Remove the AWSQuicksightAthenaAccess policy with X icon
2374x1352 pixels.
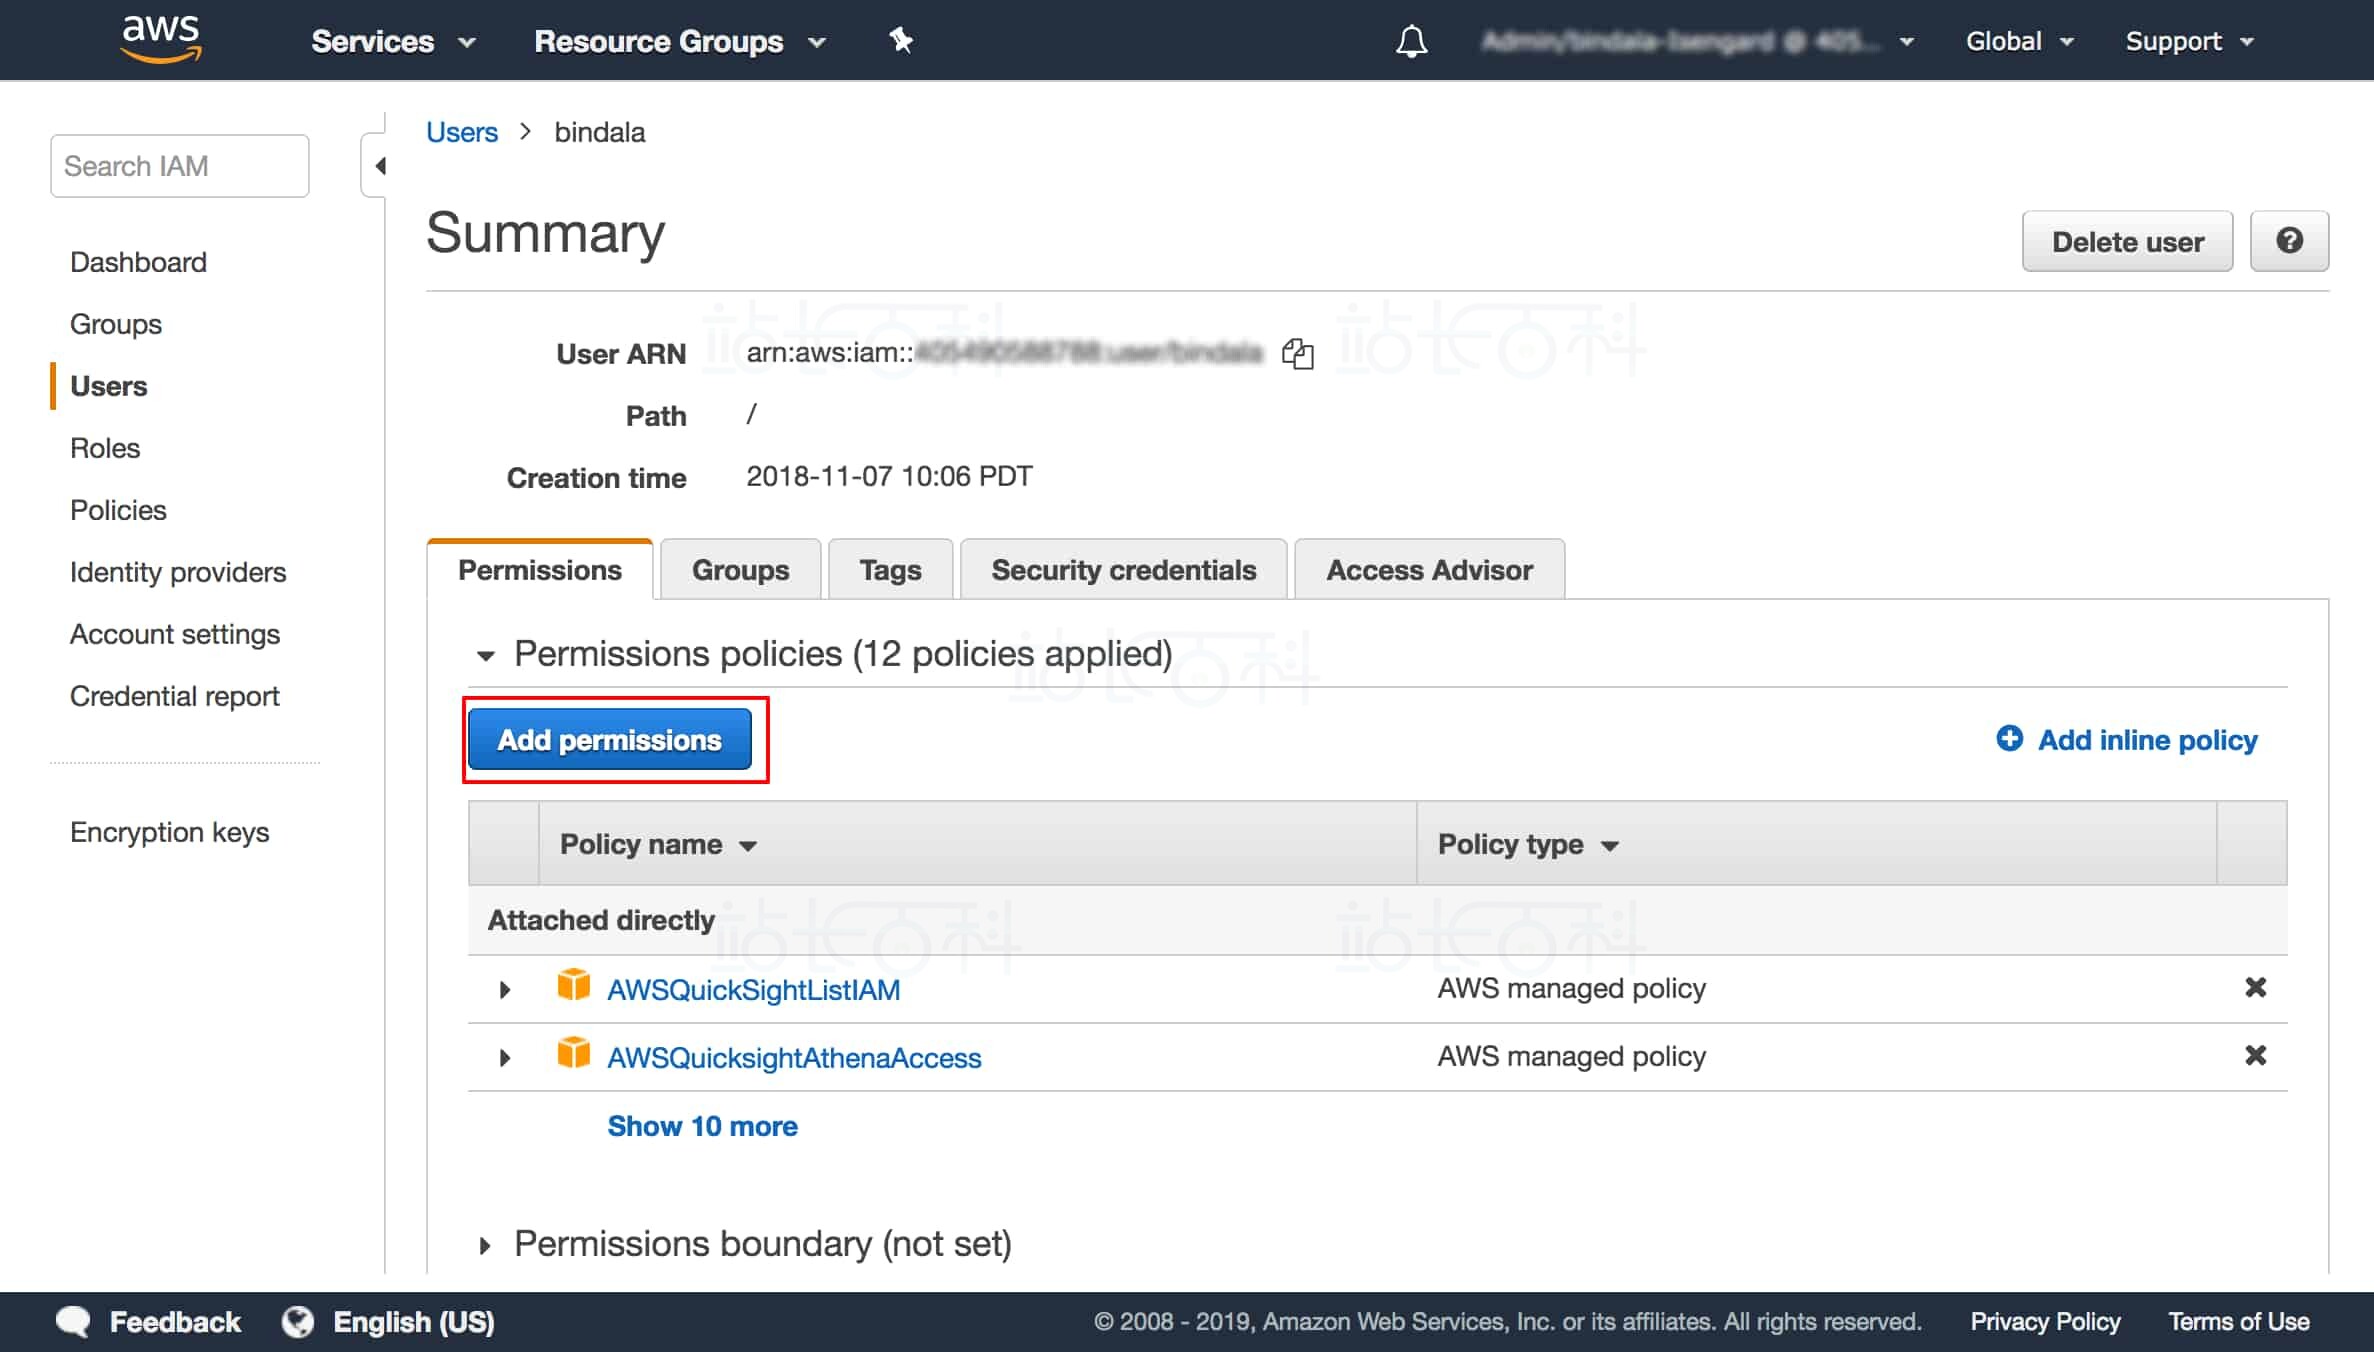2255,1056
